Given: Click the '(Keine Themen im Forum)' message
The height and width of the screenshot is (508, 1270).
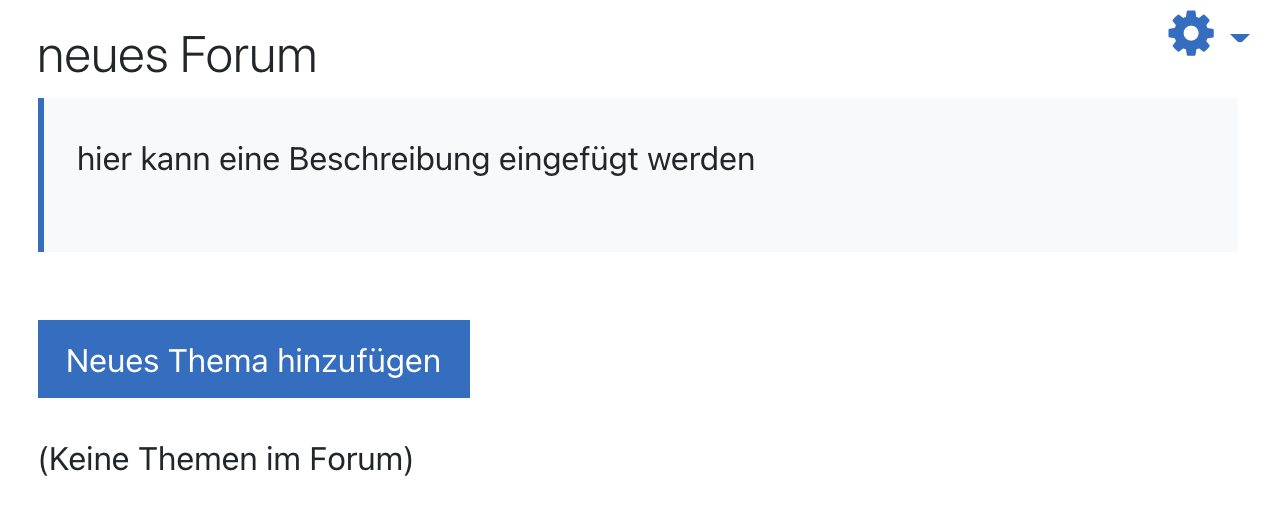Looking at the screenshot, I should pos(225,459).
